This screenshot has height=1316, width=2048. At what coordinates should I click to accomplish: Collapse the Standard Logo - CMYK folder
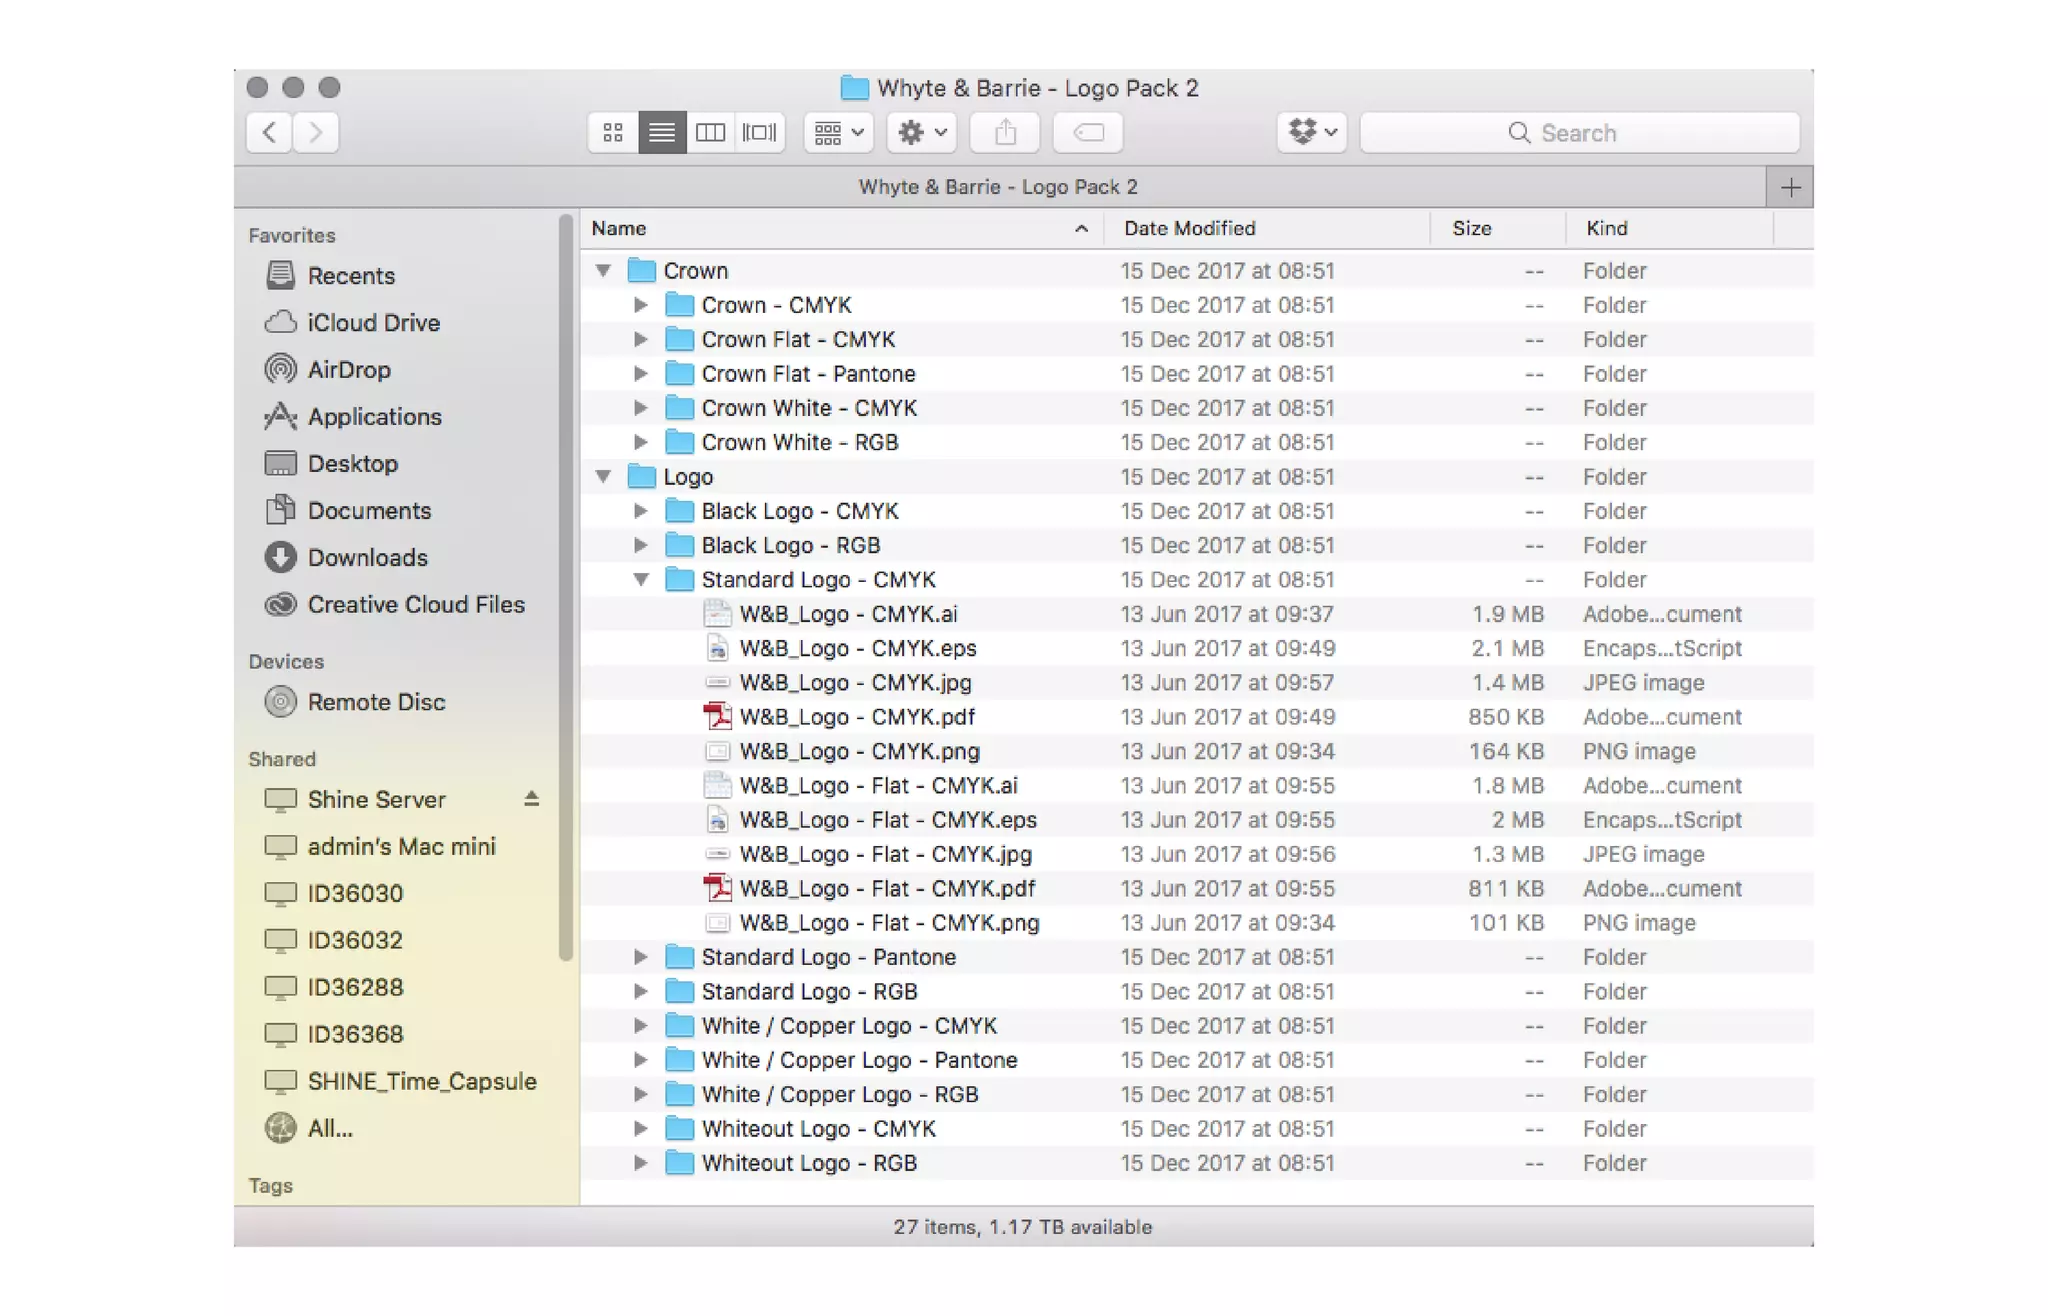pyautogui.click(x=641, y=580)
